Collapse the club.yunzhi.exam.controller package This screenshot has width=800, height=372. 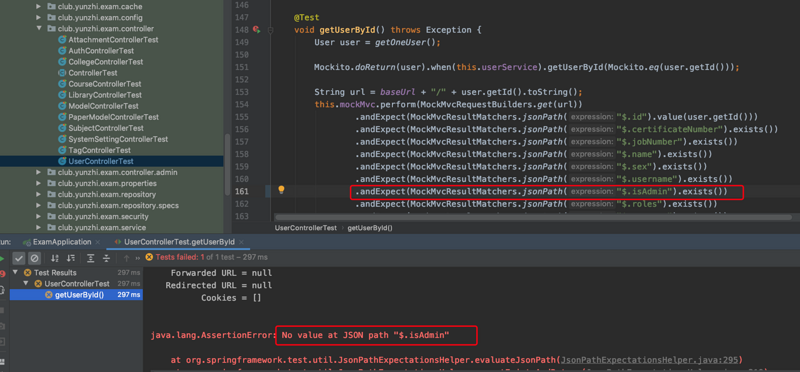(38, 29)
